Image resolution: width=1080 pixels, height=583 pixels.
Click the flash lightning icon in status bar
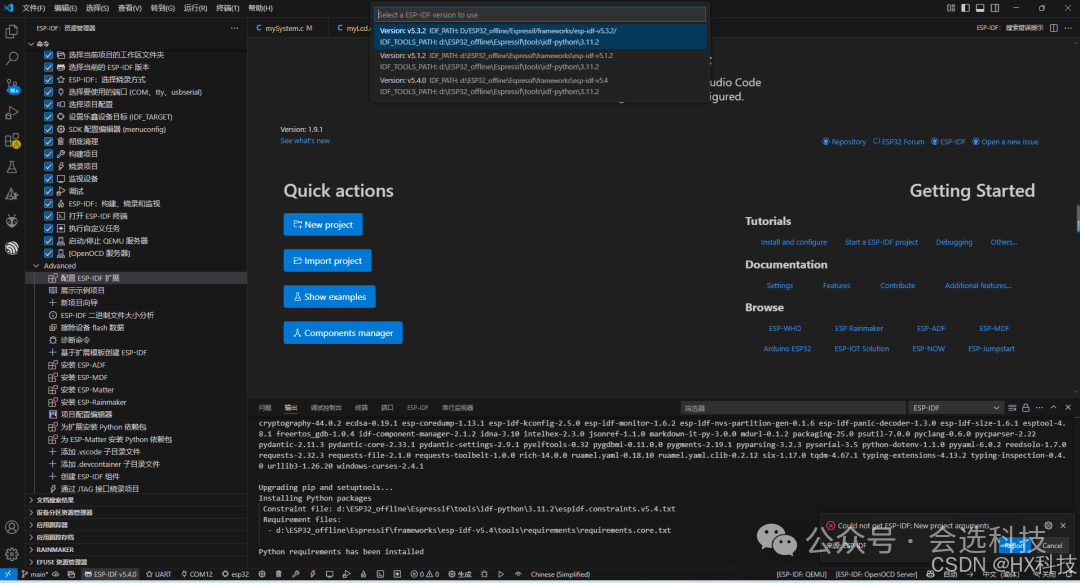pos(313,574)
